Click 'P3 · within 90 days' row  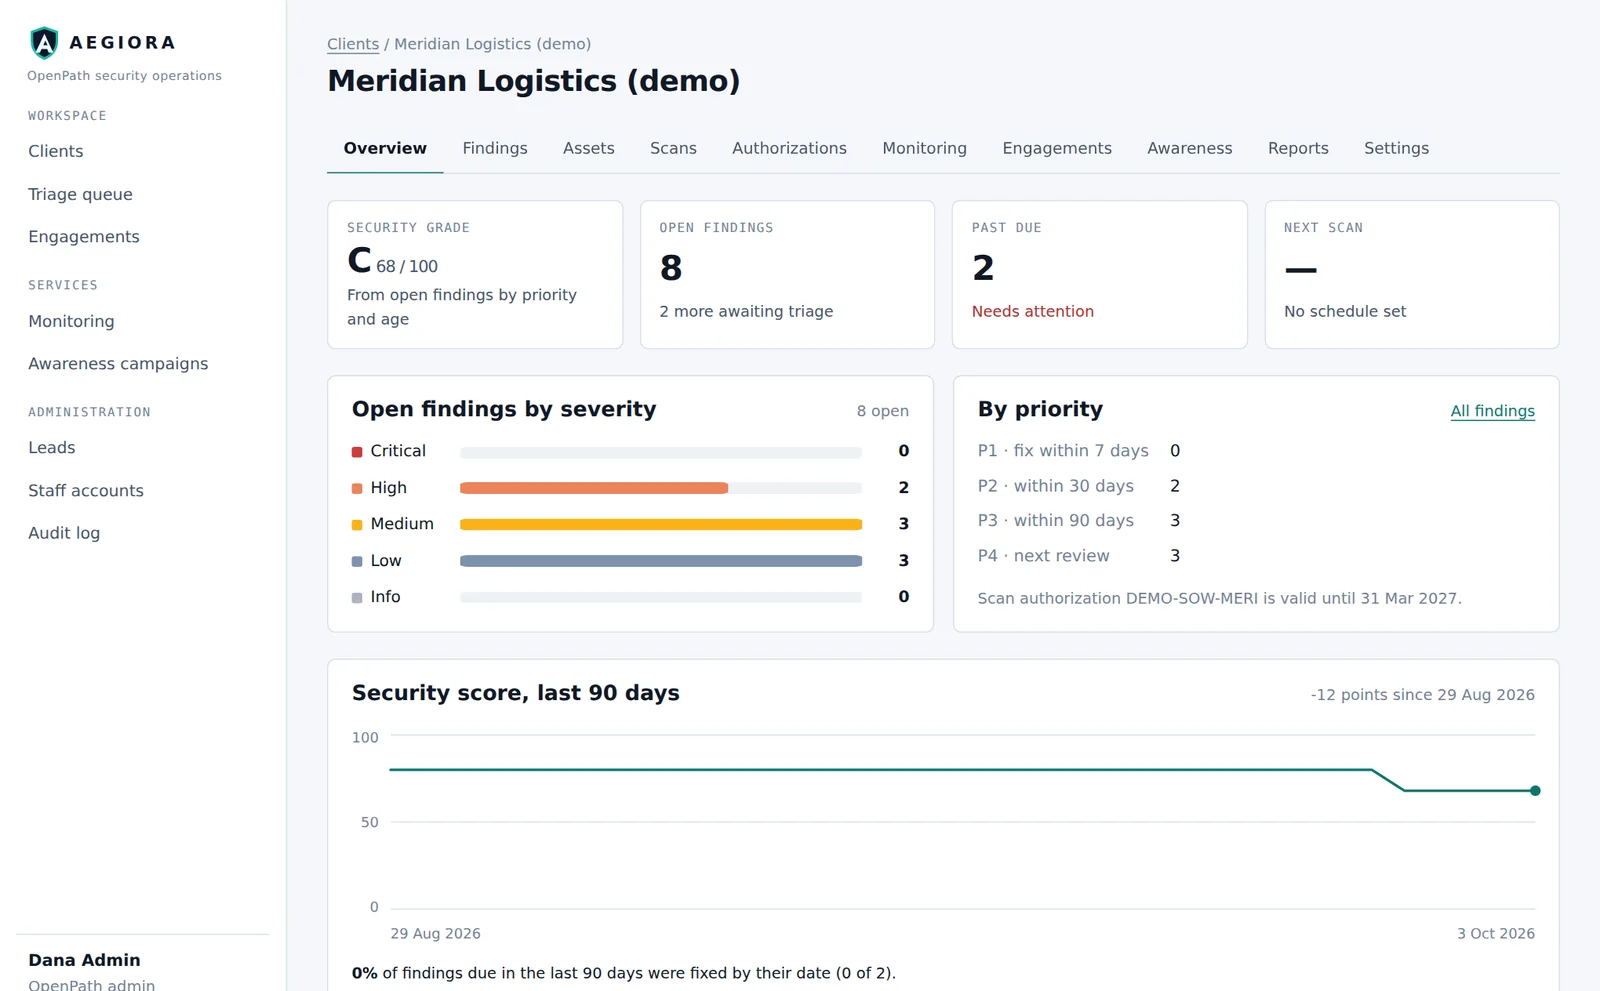coord(1079,520)
